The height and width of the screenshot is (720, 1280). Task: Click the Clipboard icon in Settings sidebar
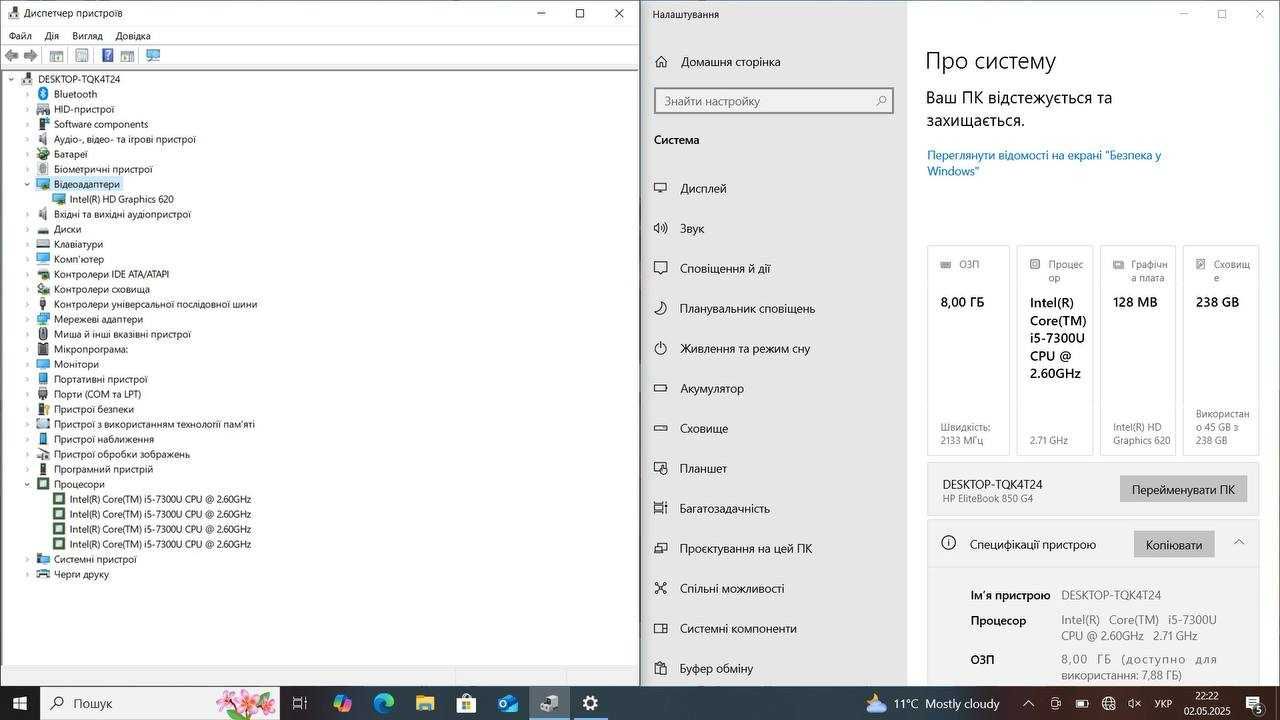[x=660, y=668]
